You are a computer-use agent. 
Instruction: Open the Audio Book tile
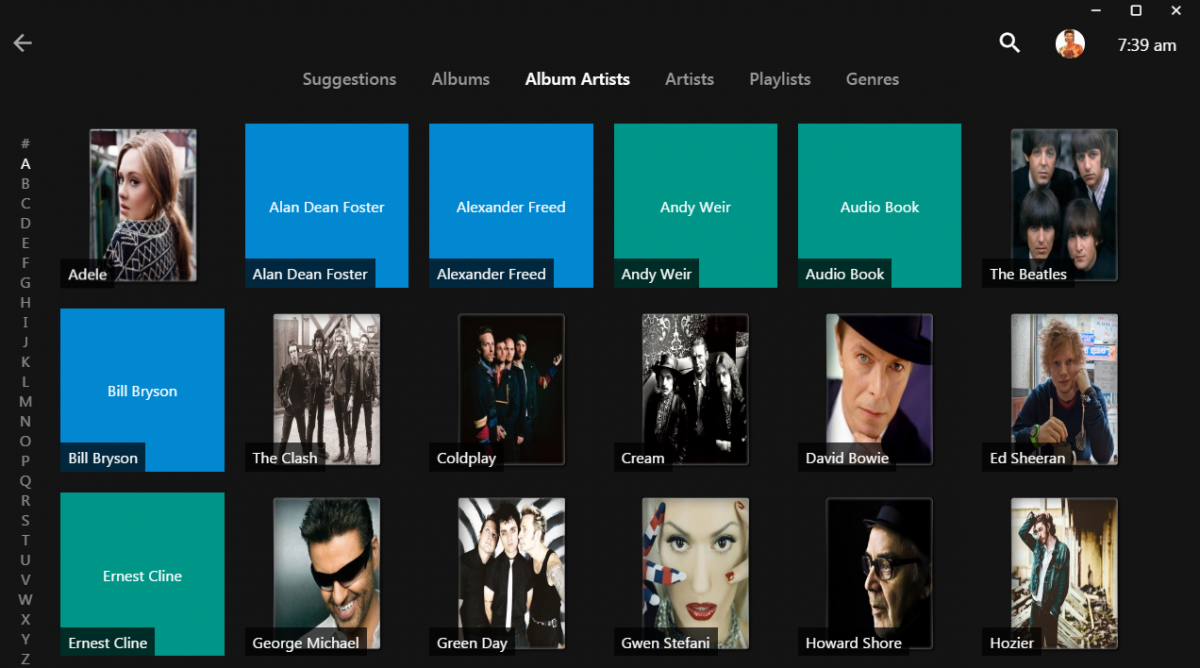tap(880, 206)
